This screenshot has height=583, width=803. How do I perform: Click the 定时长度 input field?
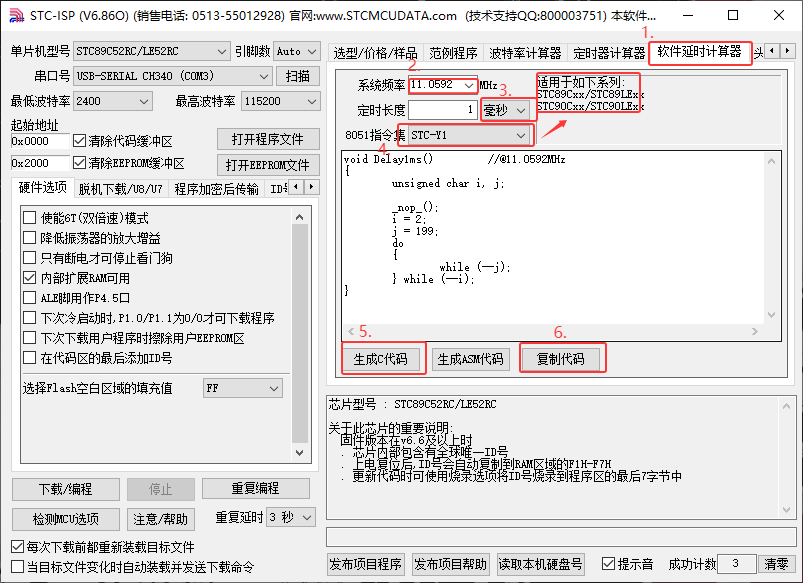[x=443, y=110]
